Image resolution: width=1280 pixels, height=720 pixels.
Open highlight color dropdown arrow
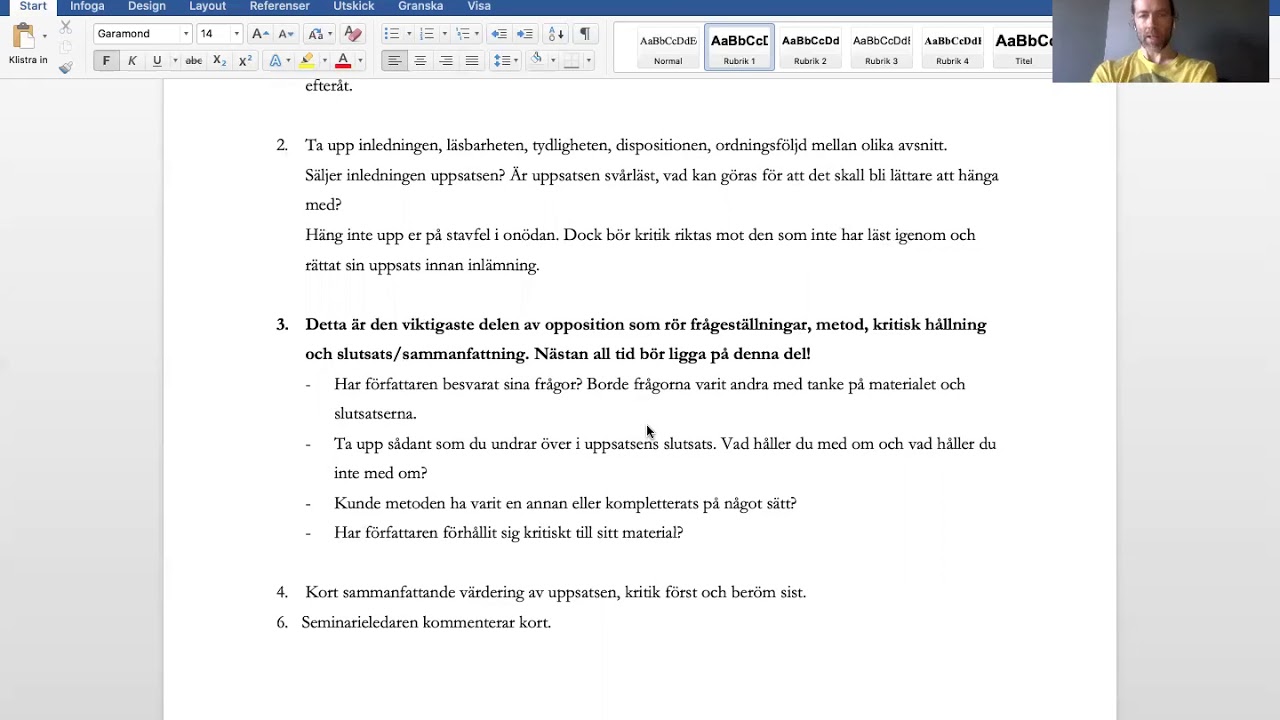pos(324,61)
